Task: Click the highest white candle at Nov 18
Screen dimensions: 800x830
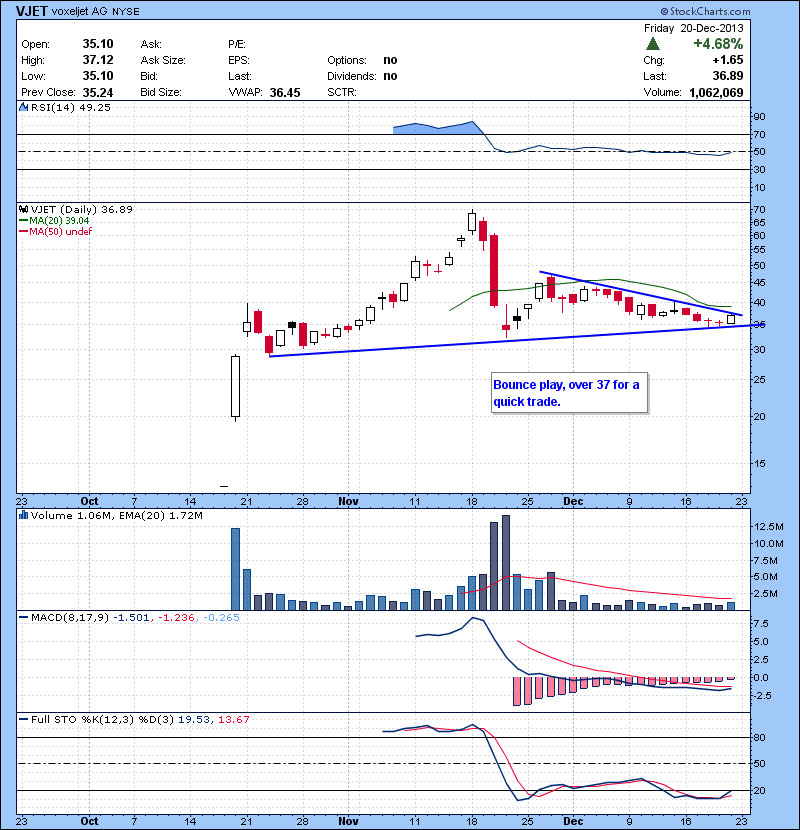Action: [x=472, y=222]
